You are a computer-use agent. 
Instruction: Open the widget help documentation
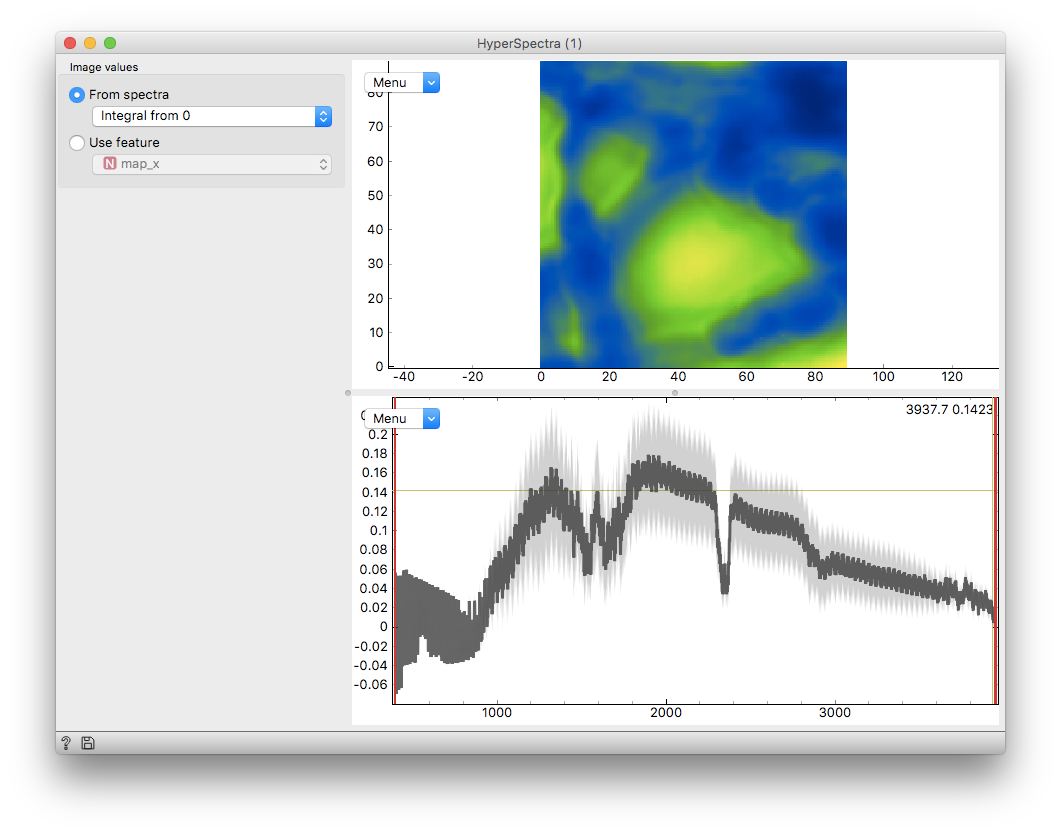(x=66, y=743)
